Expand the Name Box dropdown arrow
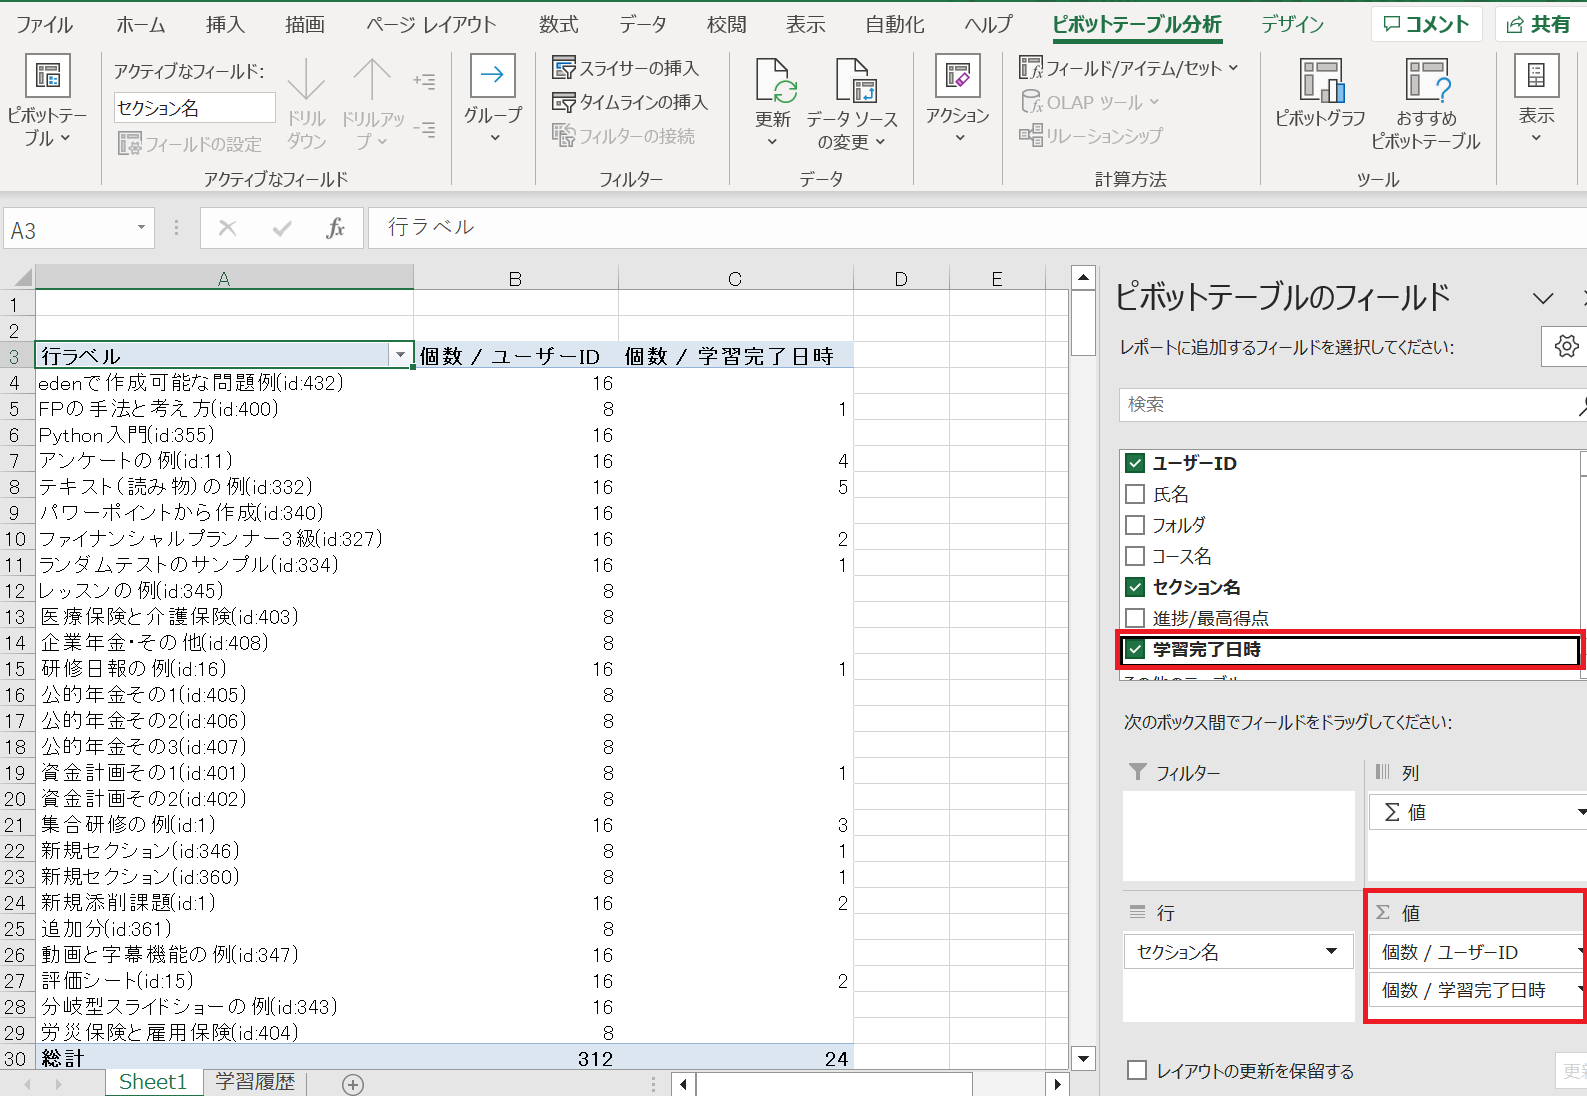 [x=141, y=229]
